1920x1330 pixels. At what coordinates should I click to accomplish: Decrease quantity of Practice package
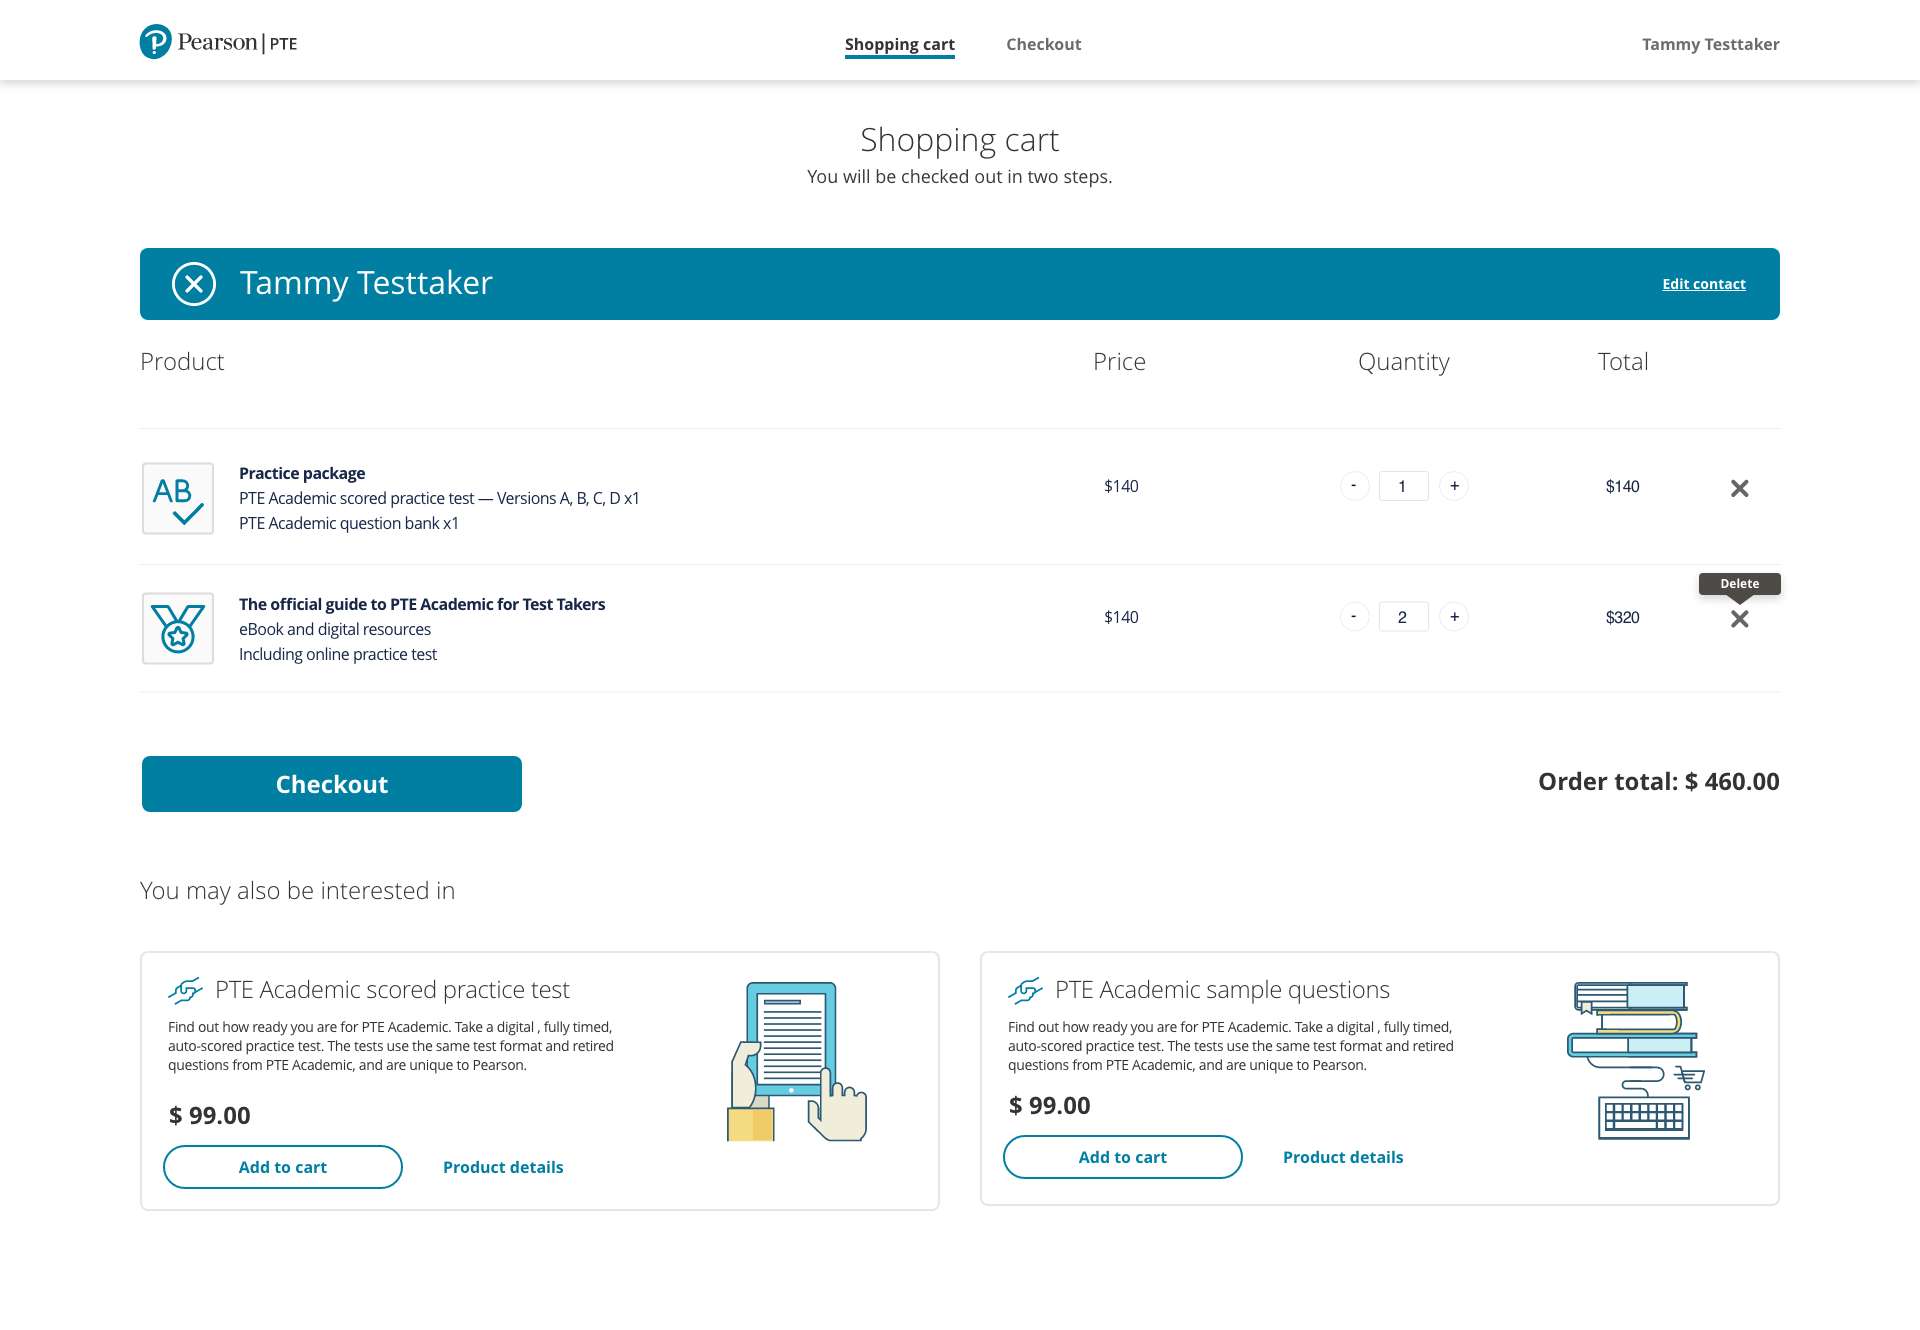[1354, 486]
